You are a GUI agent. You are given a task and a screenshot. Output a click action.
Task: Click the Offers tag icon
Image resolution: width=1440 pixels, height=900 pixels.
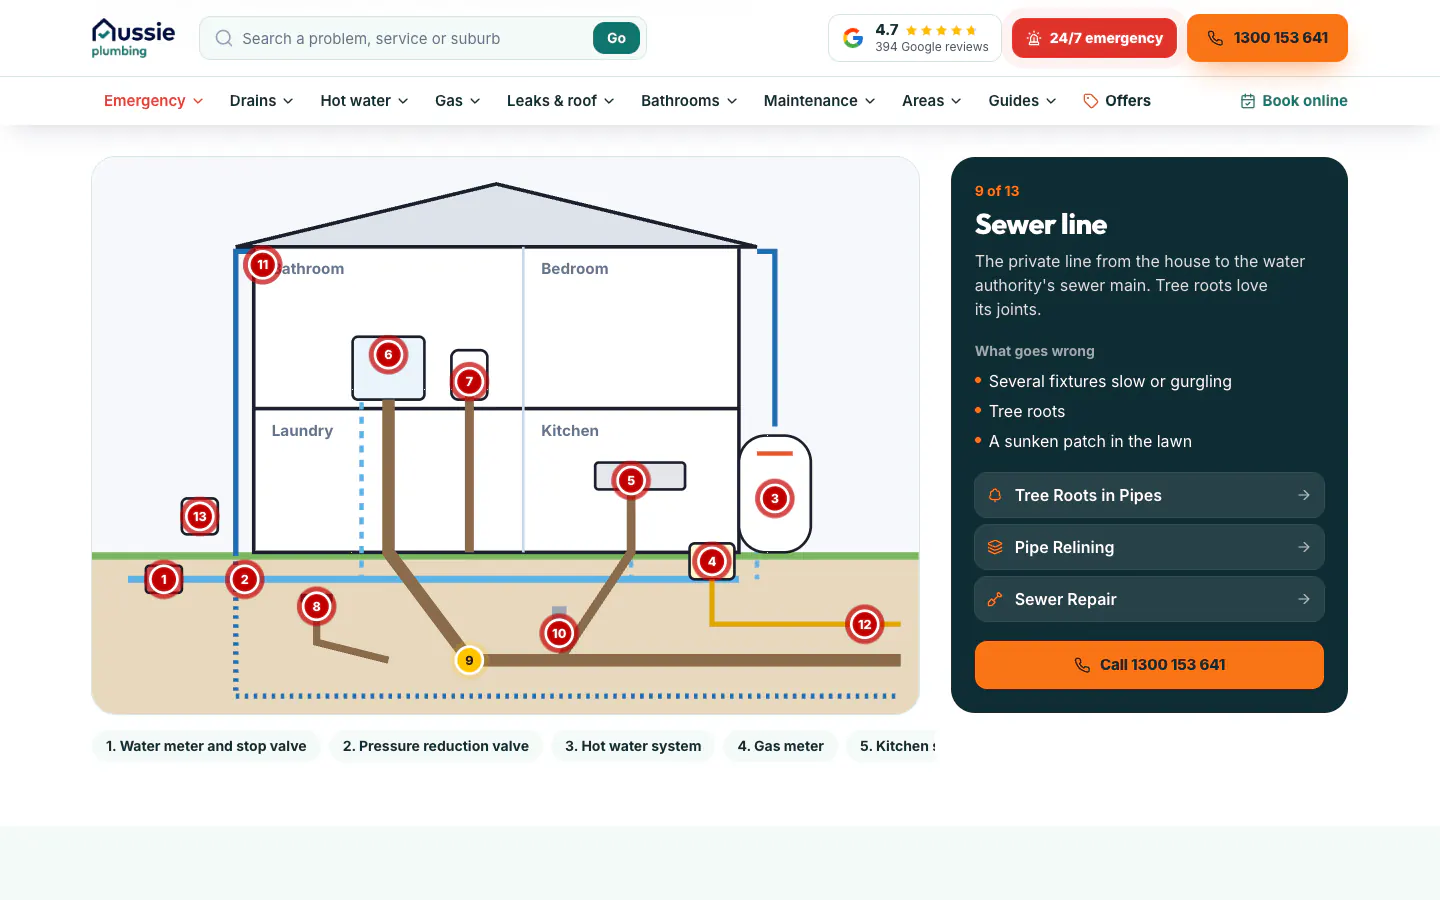pyautogui.click(x=1091, y=101)
